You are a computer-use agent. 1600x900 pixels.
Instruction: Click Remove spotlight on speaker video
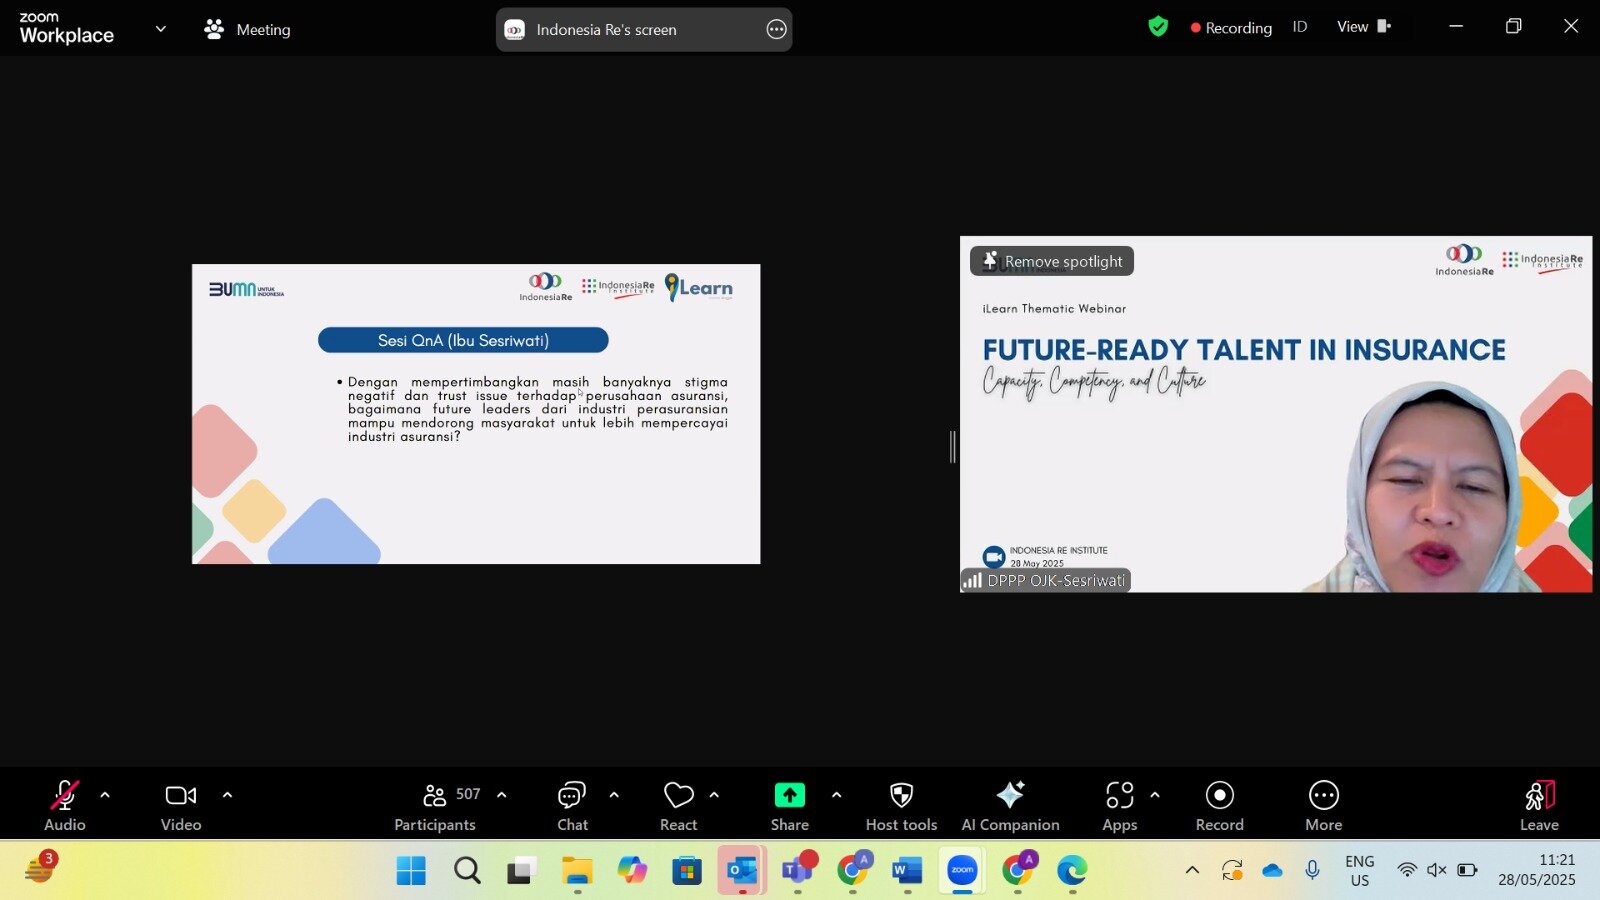click(x=1052, y=261)
